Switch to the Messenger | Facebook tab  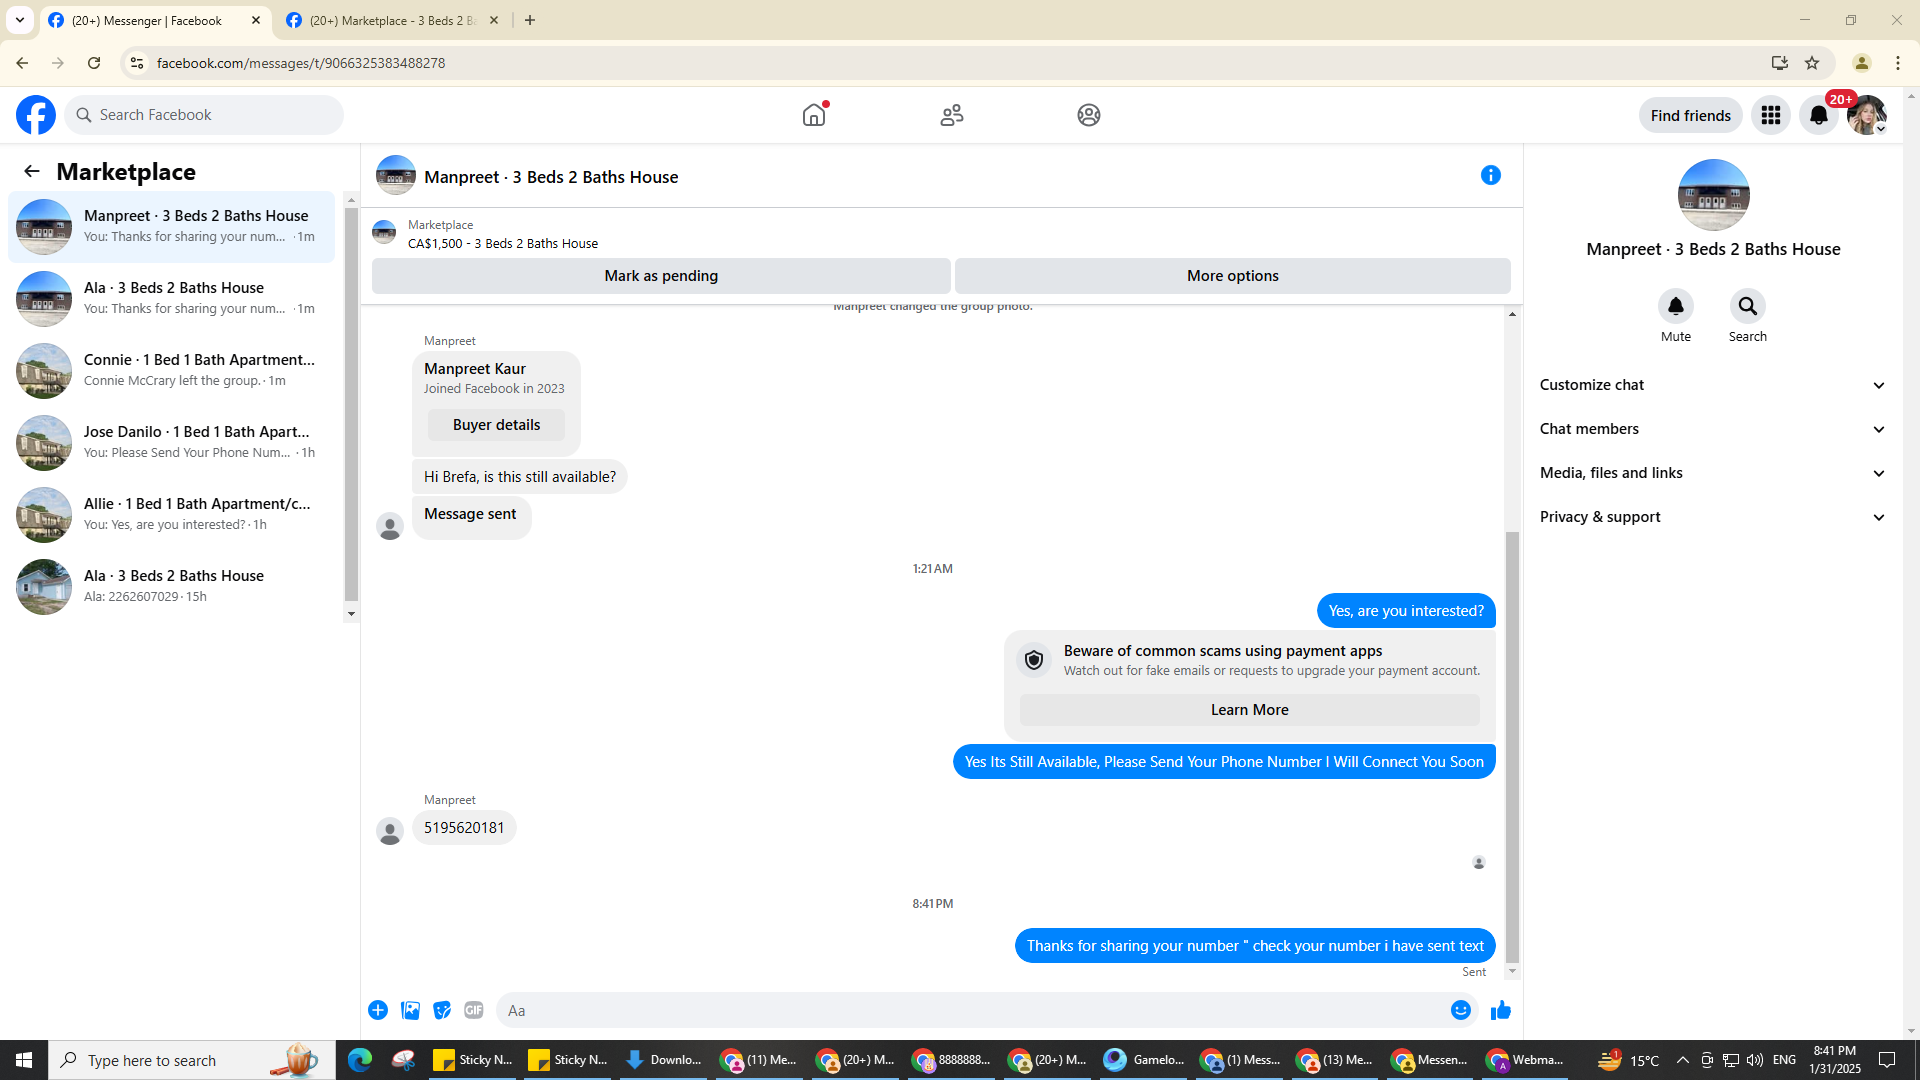(155, 20)
